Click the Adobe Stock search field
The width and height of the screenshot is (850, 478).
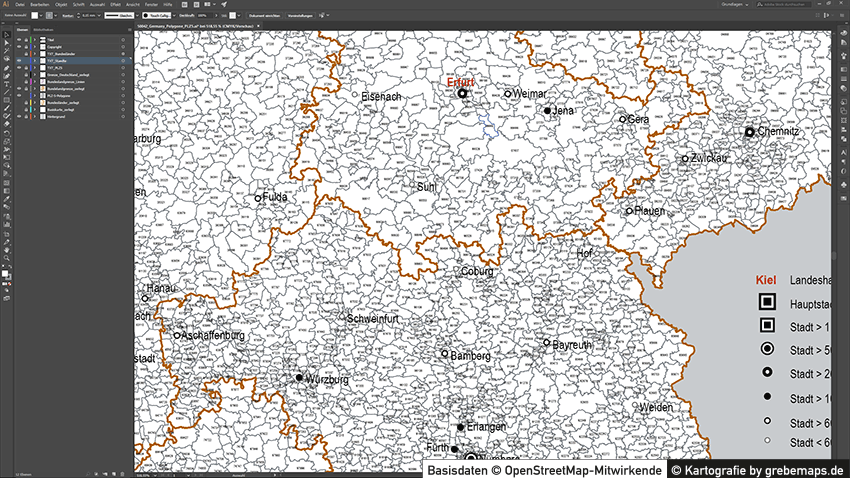point(783,4)
